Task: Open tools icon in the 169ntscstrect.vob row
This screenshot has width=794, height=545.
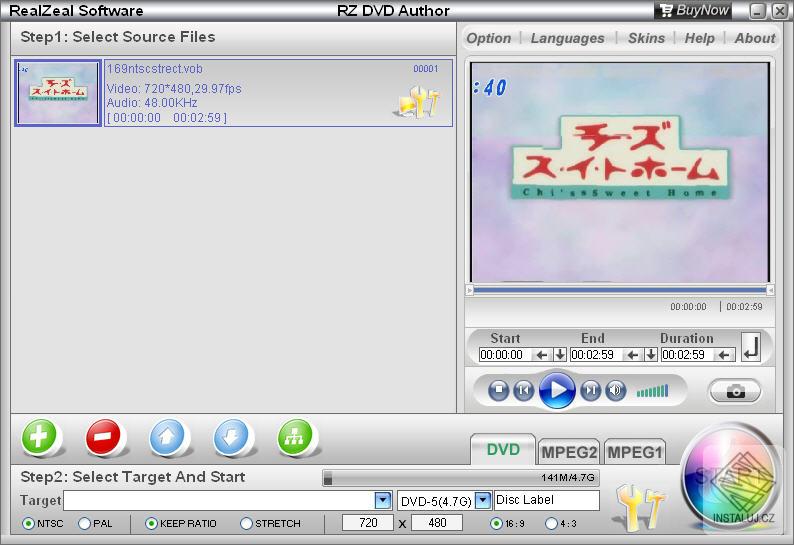Action: click(418, 102)
